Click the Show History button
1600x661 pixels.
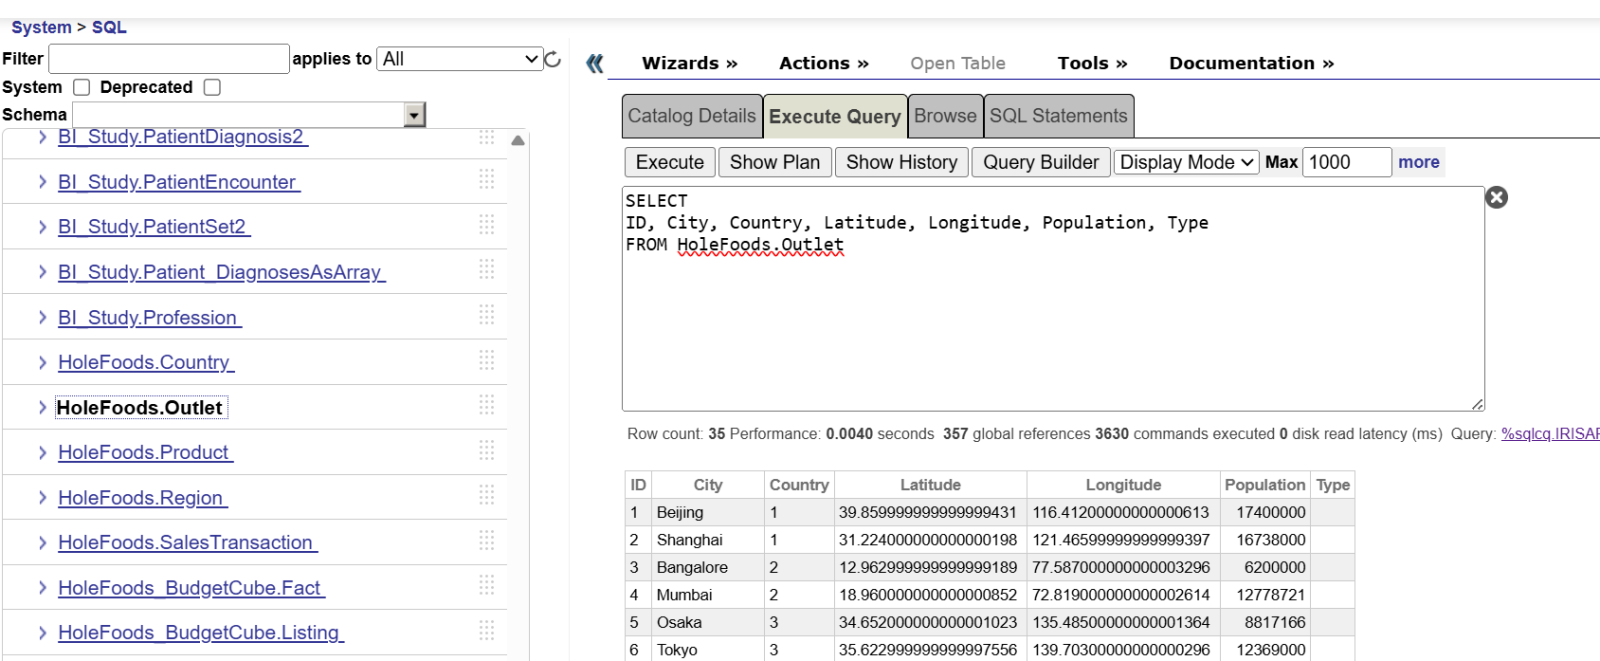click(x=901, y=162)
